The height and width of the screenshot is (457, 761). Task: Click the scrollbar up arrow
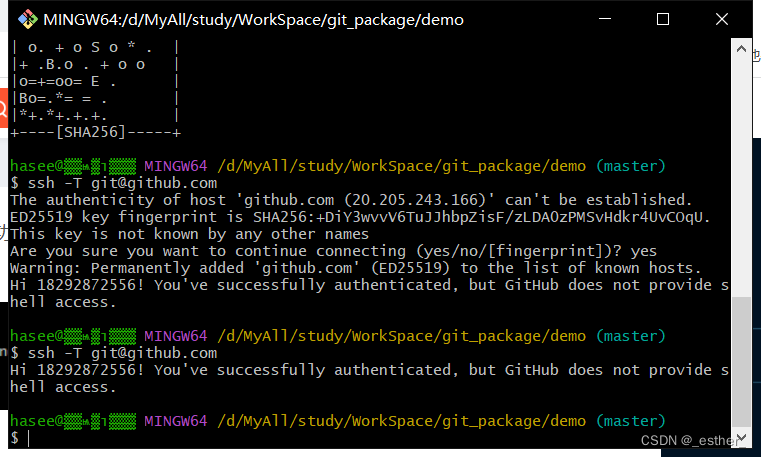(x=741, y=49)
